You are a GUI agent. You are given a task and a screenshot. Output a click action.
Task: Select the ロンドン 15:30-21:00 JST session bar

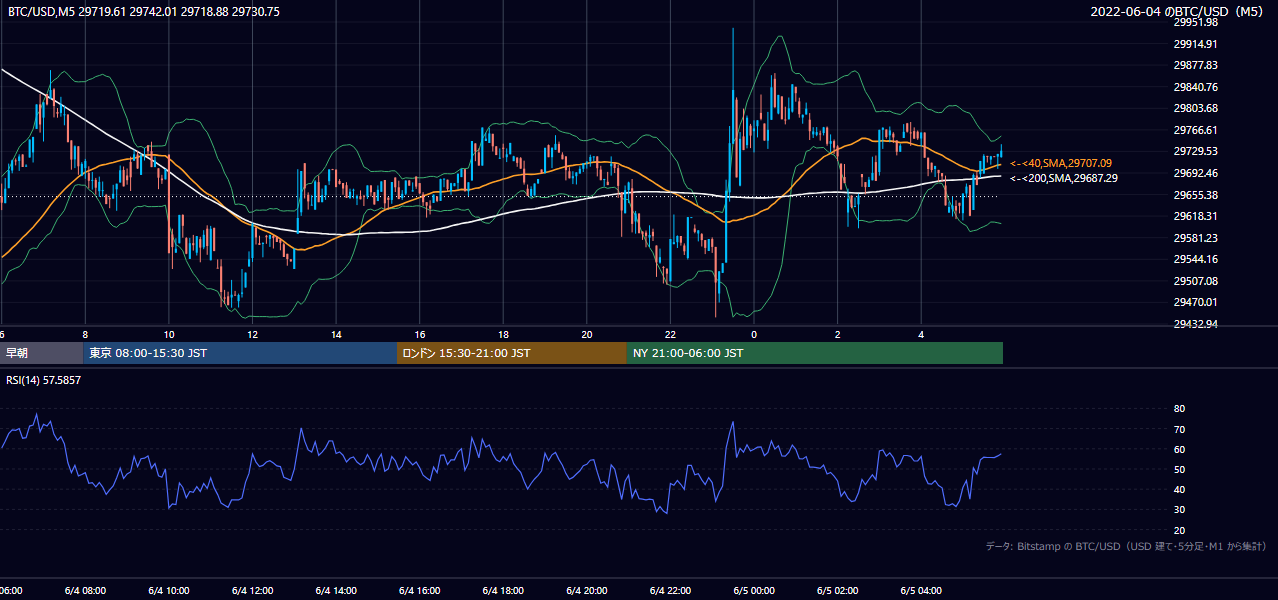coord(512,353)
